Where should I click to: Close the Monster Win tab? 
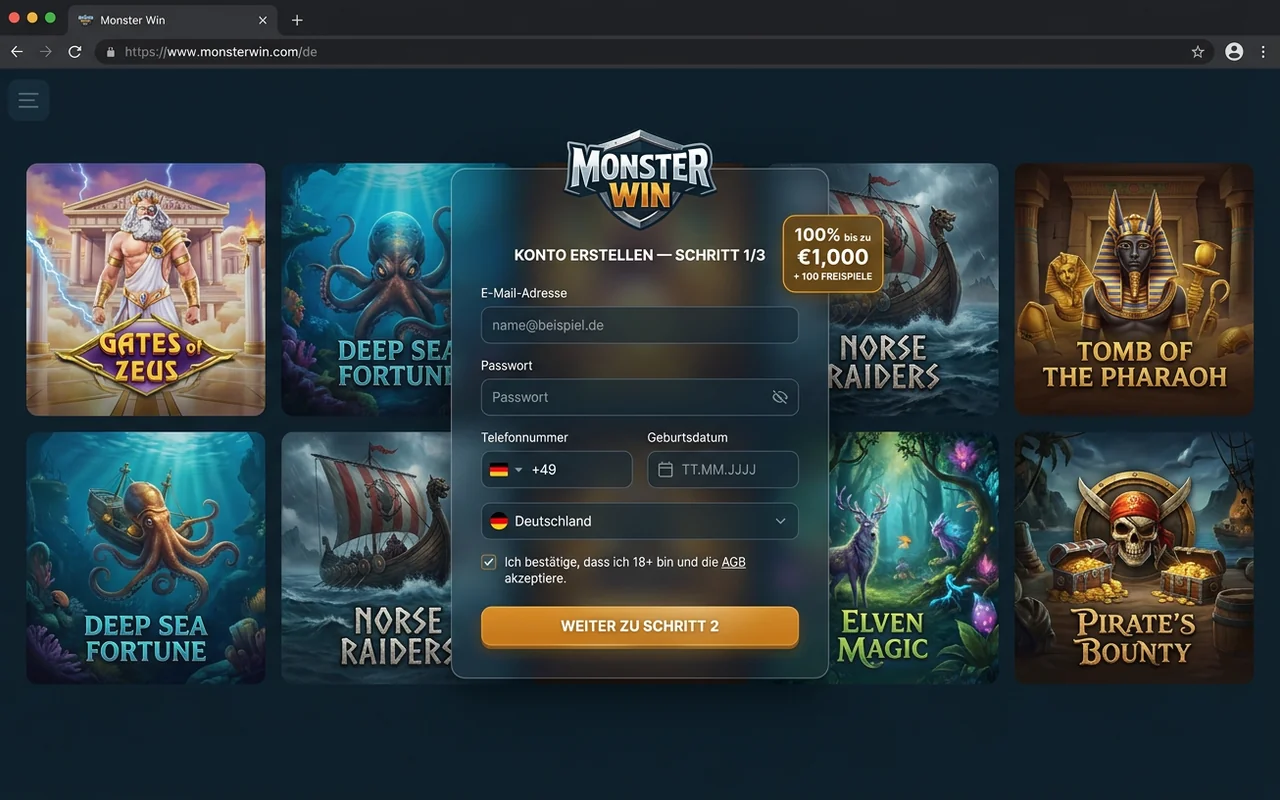263,20
